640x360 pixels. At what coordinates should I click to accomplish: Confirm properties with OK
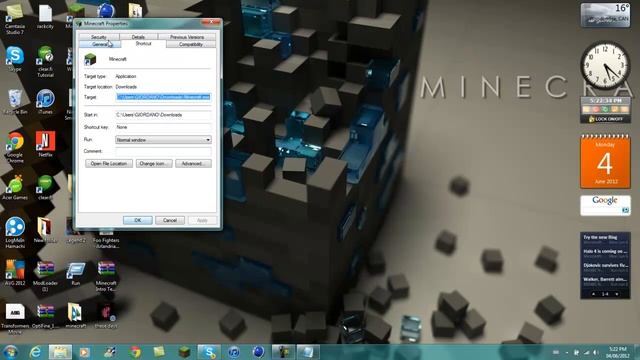pyautogui.click(x=138, y=220)
